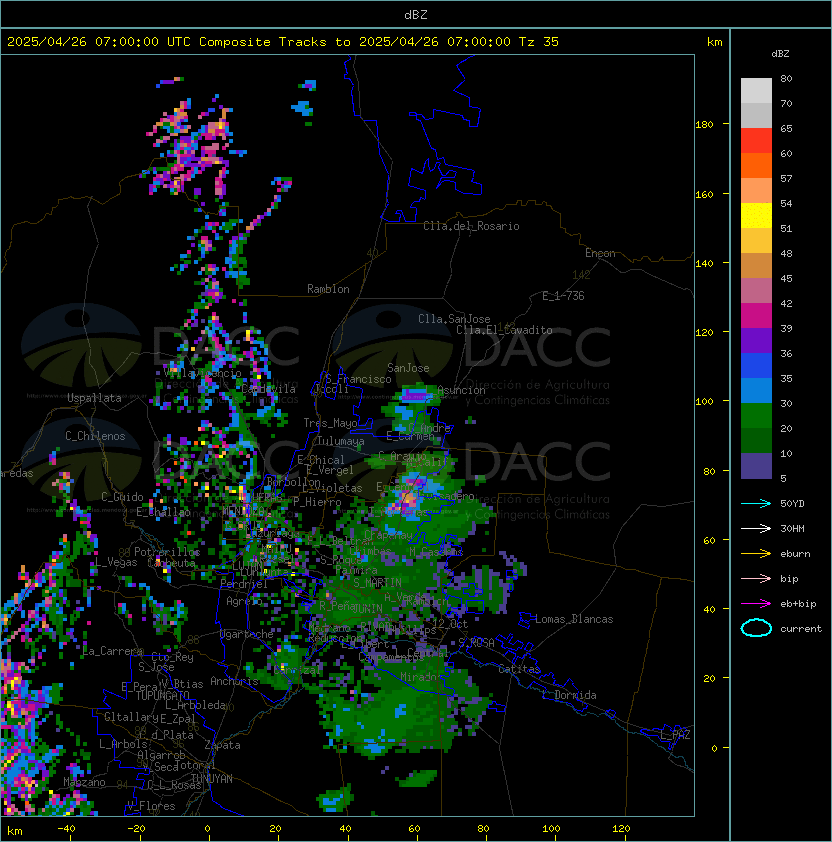Click the 120 km mark on horizontal axis

click(621, 828)
